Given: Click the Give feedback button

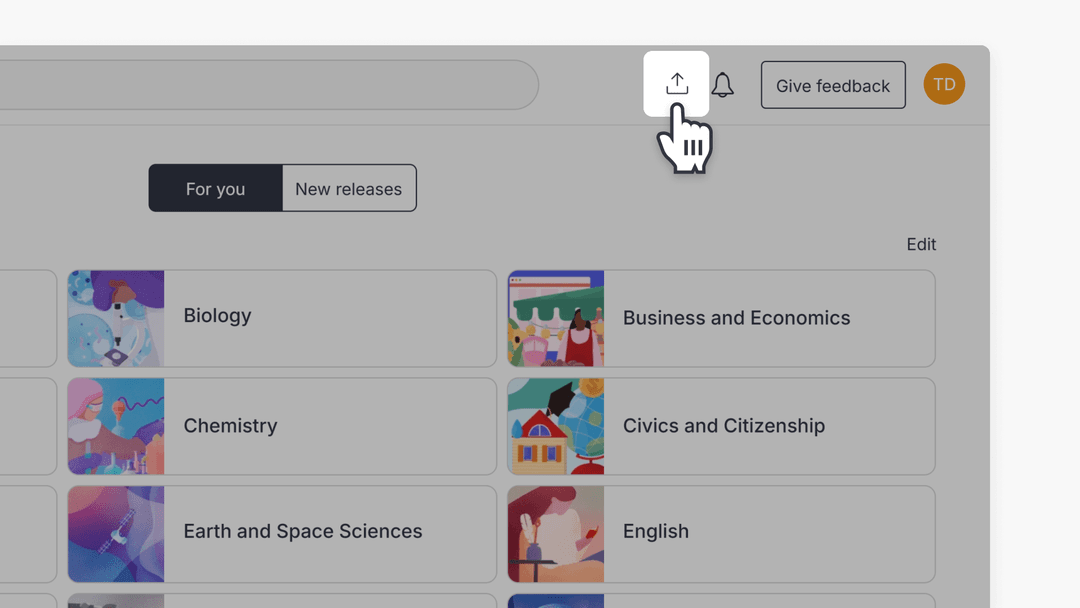Looking at the screenshot, I should [x=833, y=86].
